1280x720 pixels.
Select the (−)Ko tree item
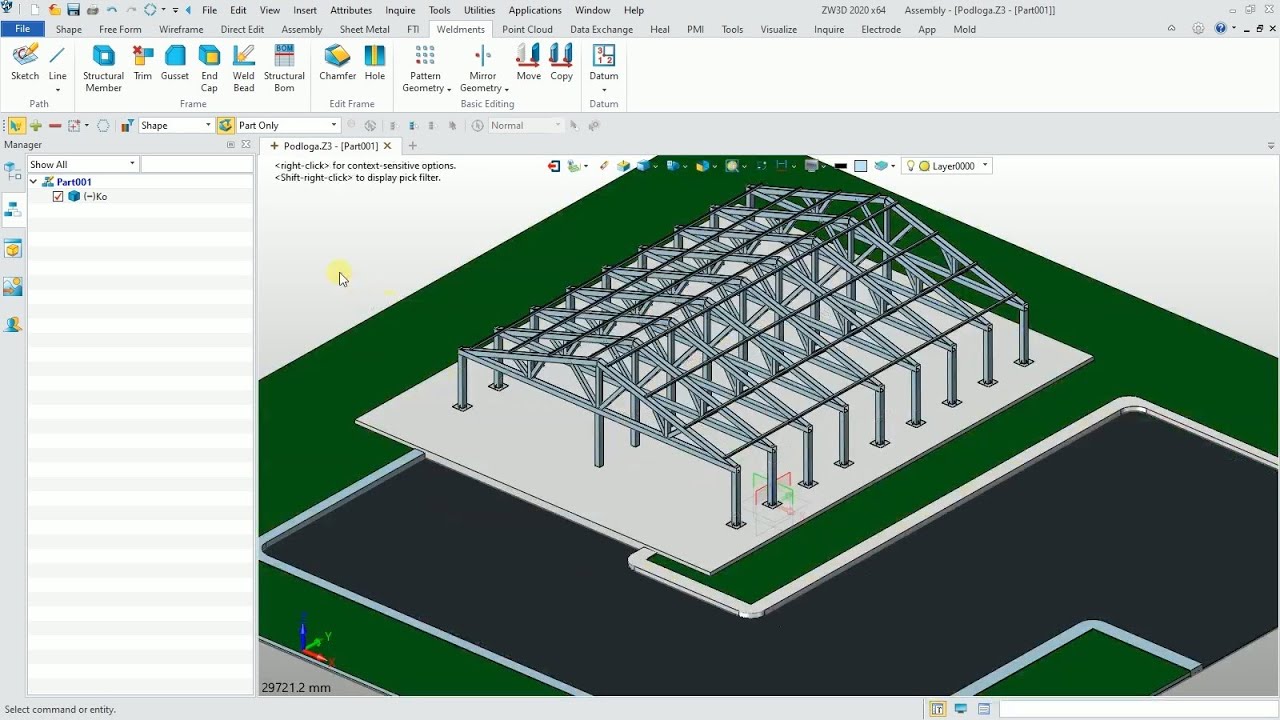(x=95, y=197)
